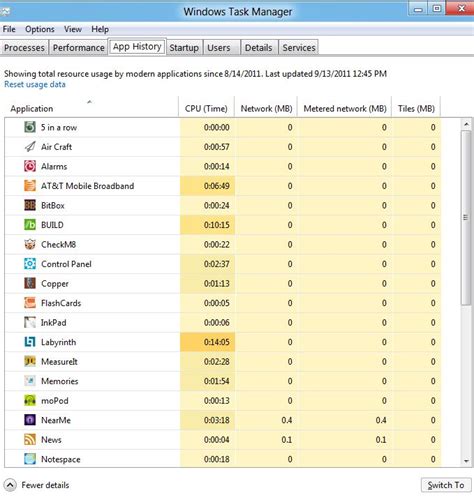This screenshot has width=474, height=502.
Task: Click the FlashCards row label
Action: tap(61, 303)
